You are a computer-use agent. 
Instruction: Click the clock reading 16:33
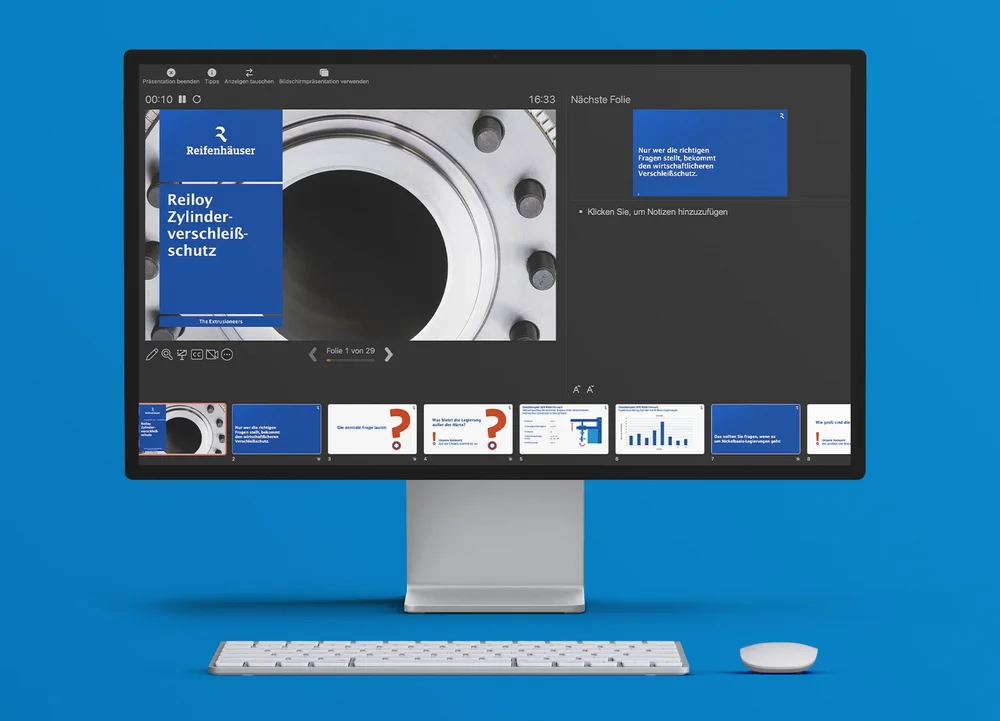pyautogui.click(x=541, y=99)
